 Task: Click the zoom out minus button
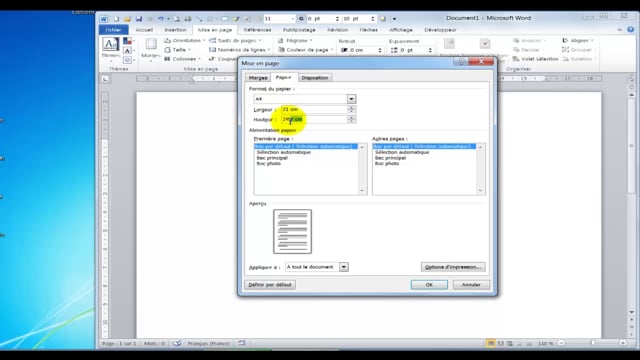tap(561, 343)
